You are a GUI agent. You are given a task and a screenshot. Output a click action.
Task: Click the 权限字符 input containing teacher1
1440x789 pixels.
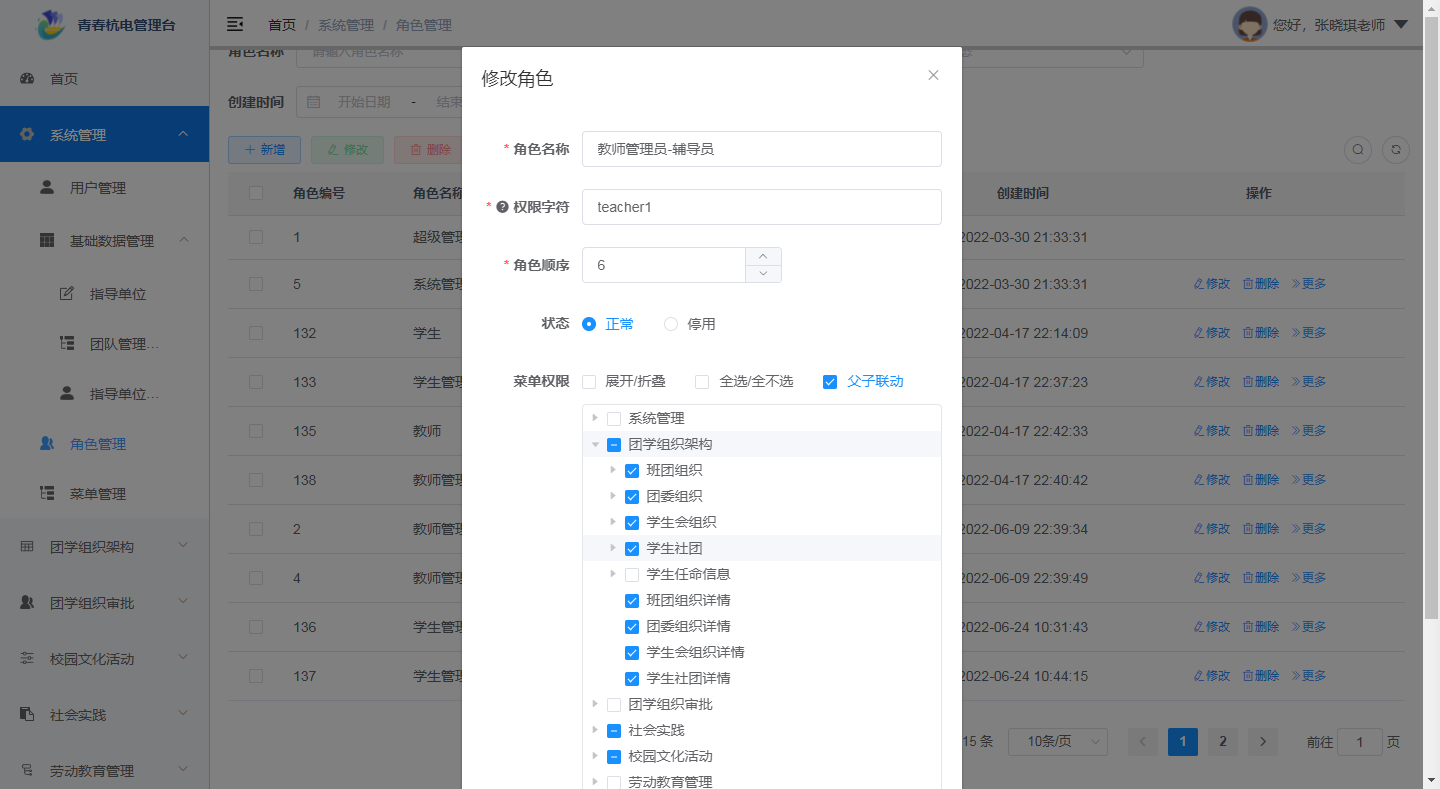tap(761, 207)
